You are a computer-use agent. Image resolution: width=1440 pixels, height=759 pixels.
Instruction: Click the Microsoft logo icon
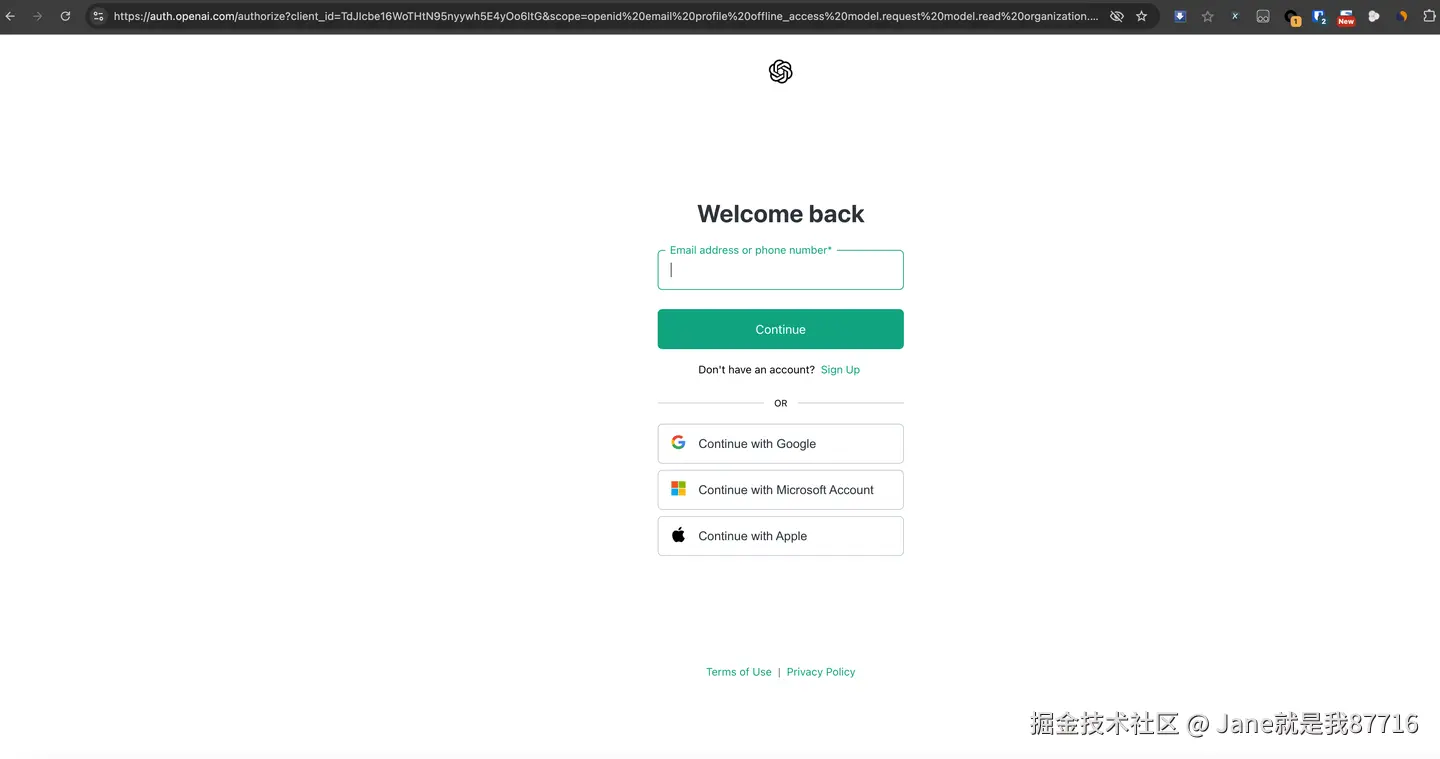click(x=678, y=489)
